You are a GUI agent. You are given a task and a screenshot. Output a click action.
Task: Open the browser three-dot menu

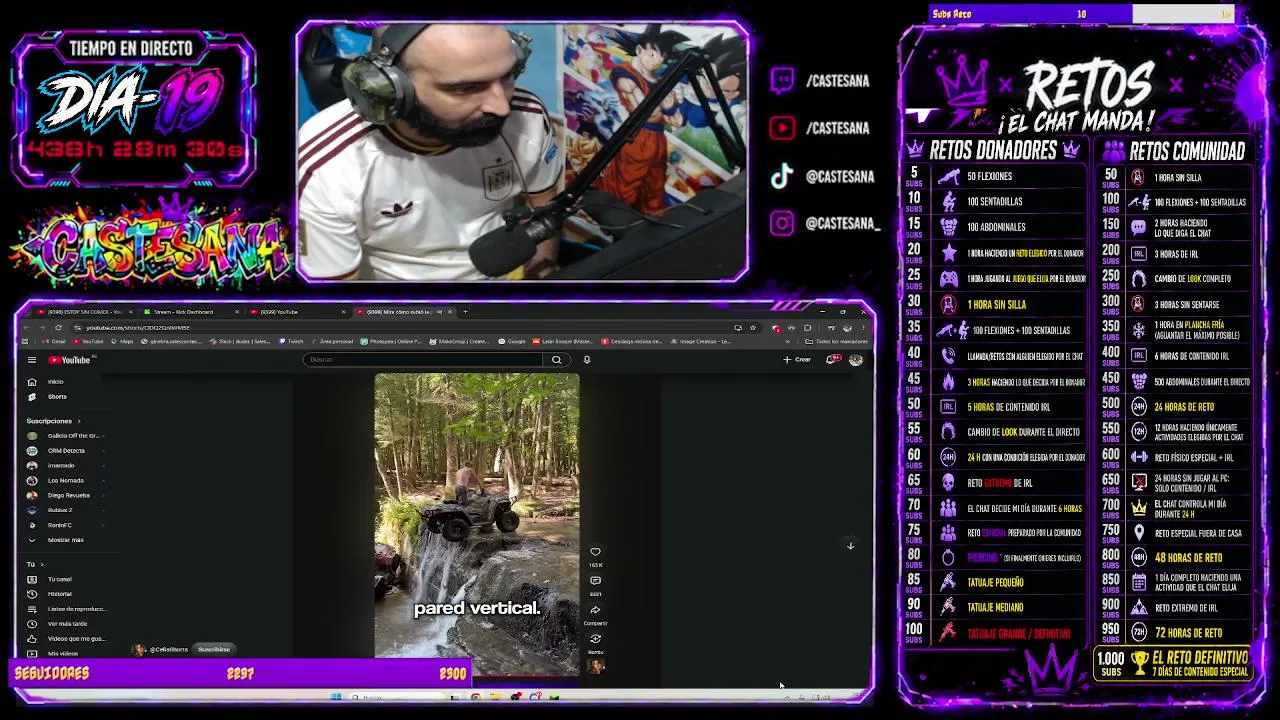[863, 328]
